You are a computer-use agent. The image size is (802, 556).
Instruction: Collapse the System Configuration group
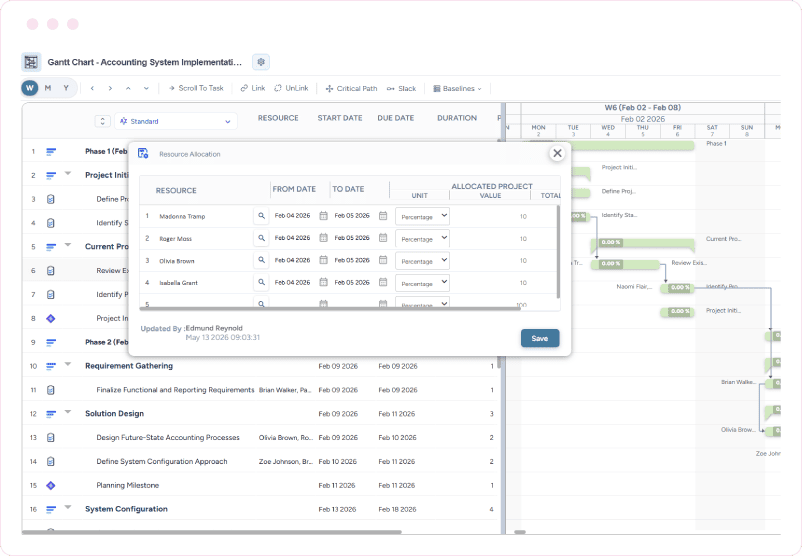[68, 508]
